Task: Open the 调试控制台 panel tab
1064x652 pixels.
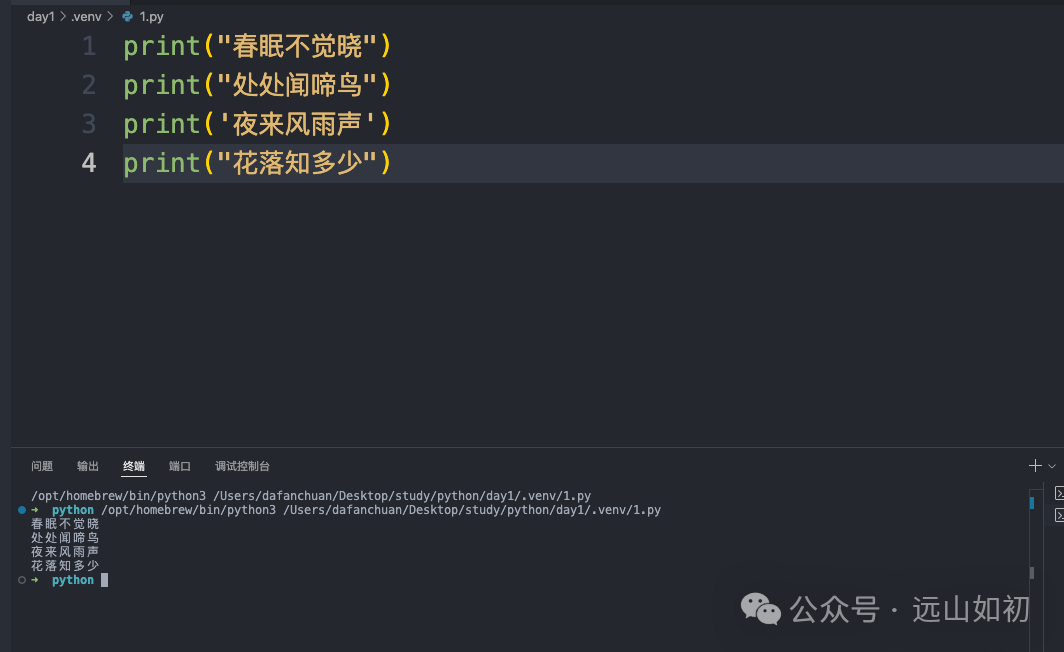Action: click(242, 466)
